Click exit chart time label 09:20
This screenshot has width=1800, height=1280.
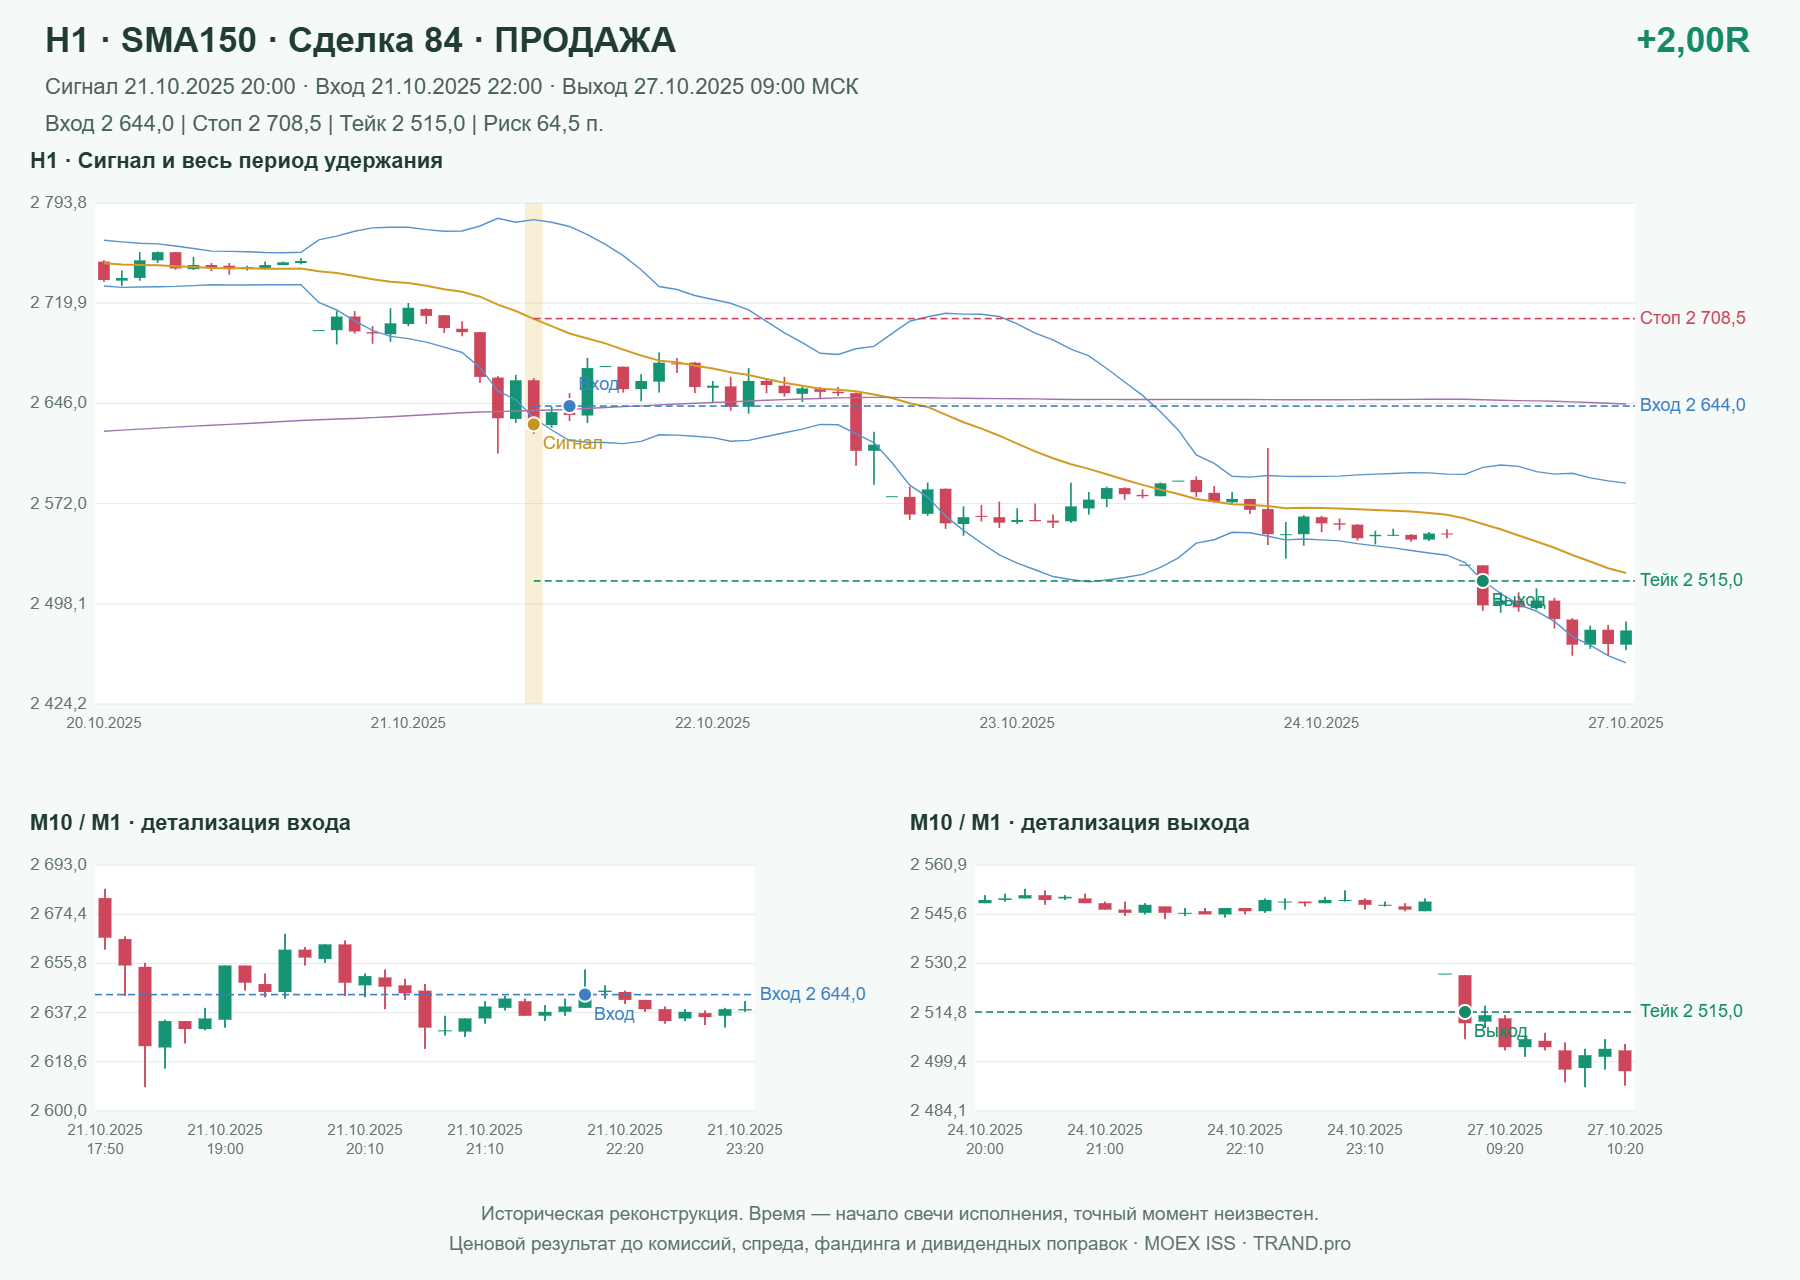pyautogui.click(x=1505, y=1149)
